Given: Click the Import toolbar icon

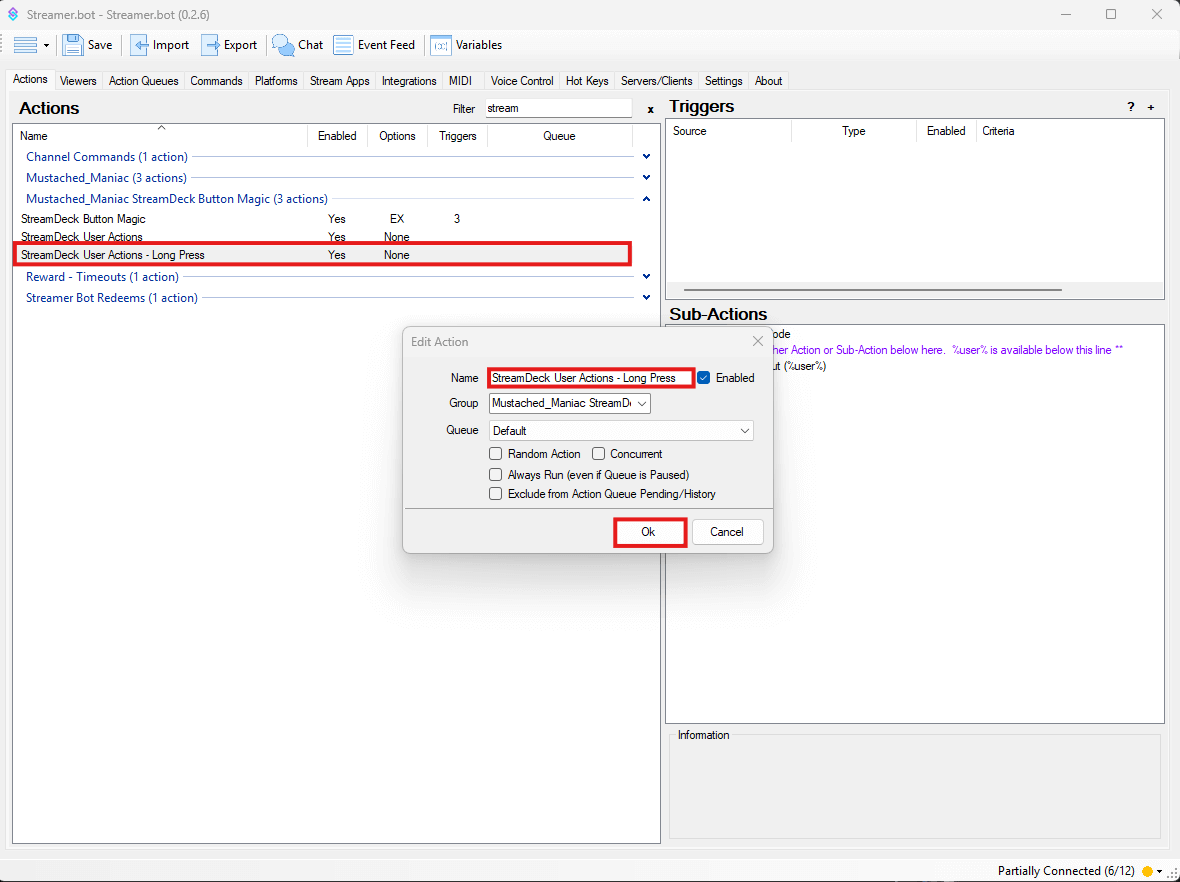Looking at the screenshot, I should click(x=140, y=45).
